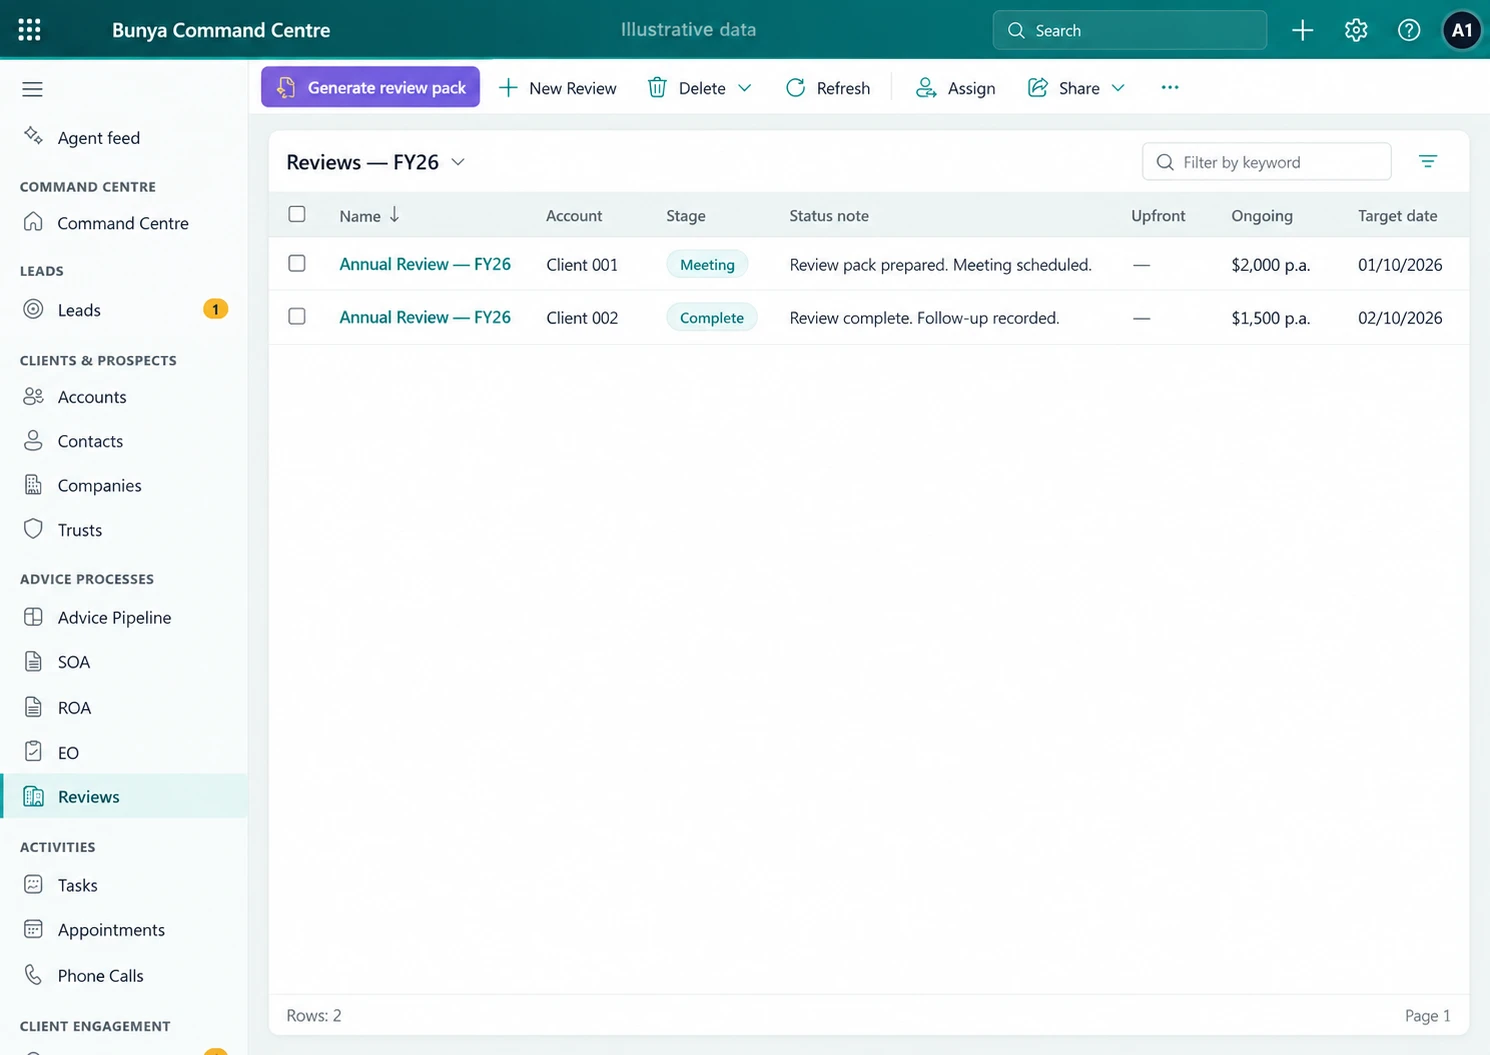The image size is (1490, 1055).
Task: Open the column filter icon
Action: [1428, 162]
